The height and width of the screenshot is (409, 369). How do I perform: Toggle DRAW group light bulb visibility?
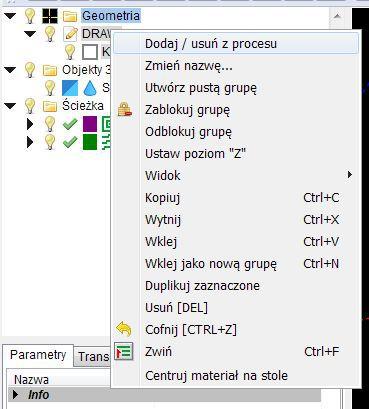[50, 34]
